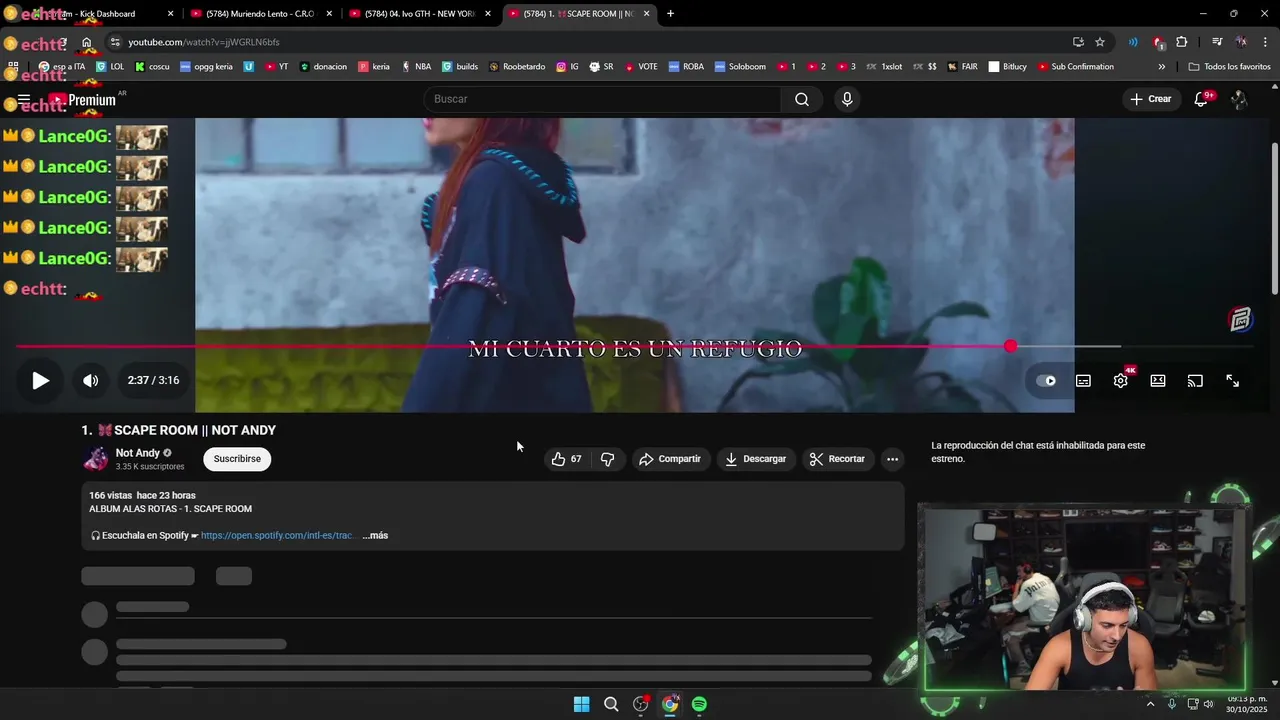Open the donacion bookmark

[x=323, y=67]
